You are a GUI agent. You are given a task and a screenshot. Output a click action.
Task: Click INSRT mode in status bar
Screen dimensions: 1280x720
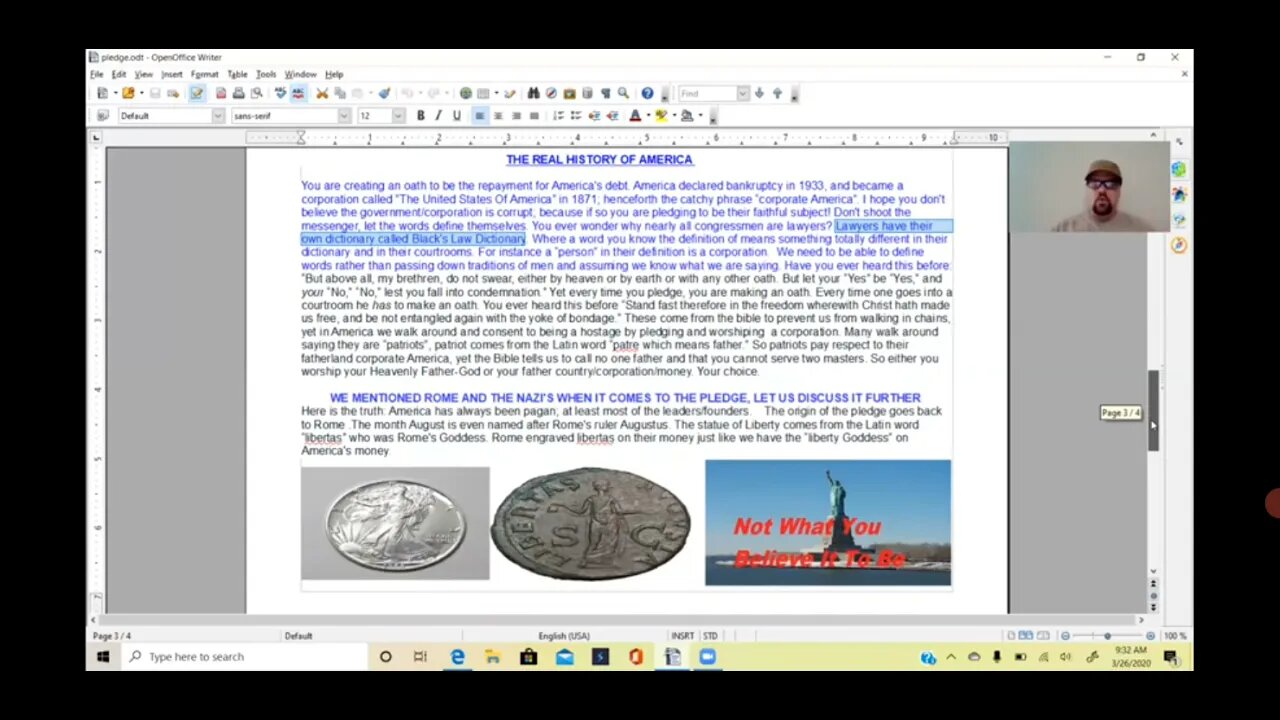(x=683, y=636)
